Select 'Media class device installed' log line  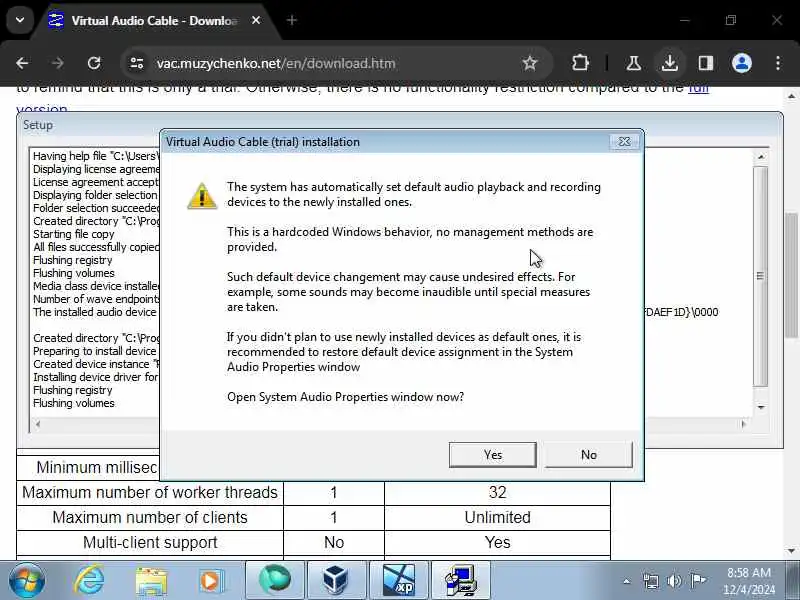click(x=96, y=286)
